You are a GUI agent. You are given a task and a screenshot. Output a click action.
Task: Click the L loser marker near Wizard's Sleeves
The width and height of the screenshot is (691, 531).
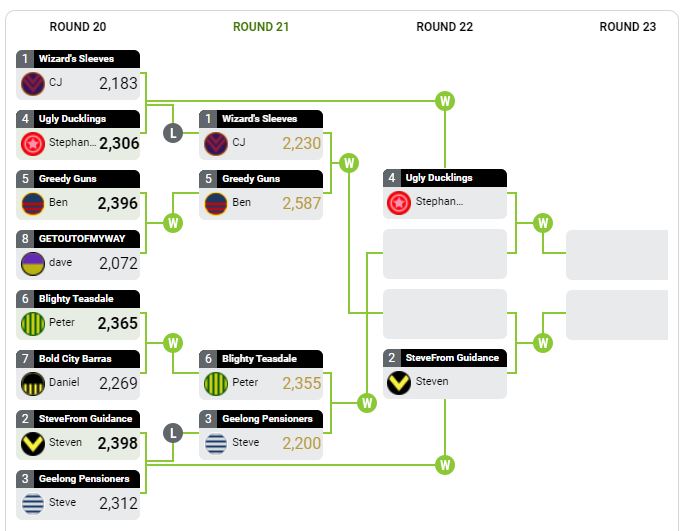(173, 133)
